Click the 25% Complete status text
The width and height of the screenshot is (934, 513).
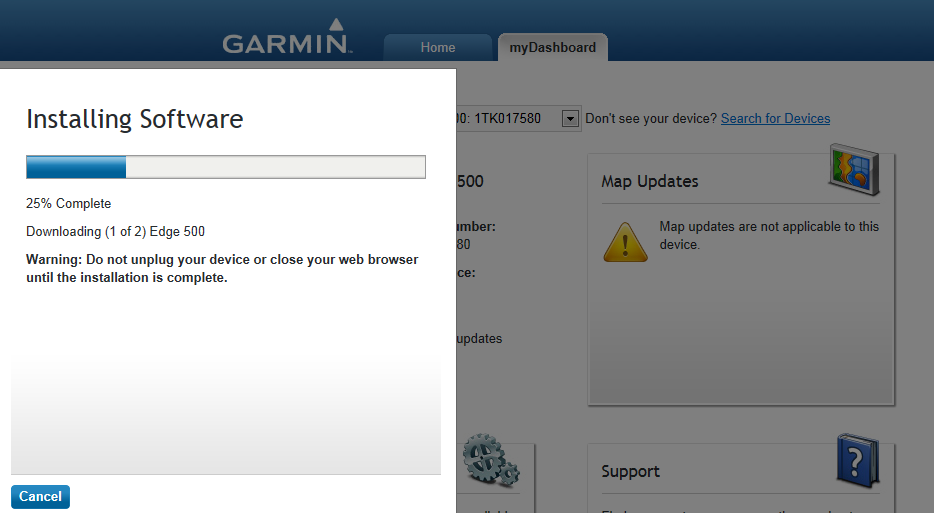[69, 204]
